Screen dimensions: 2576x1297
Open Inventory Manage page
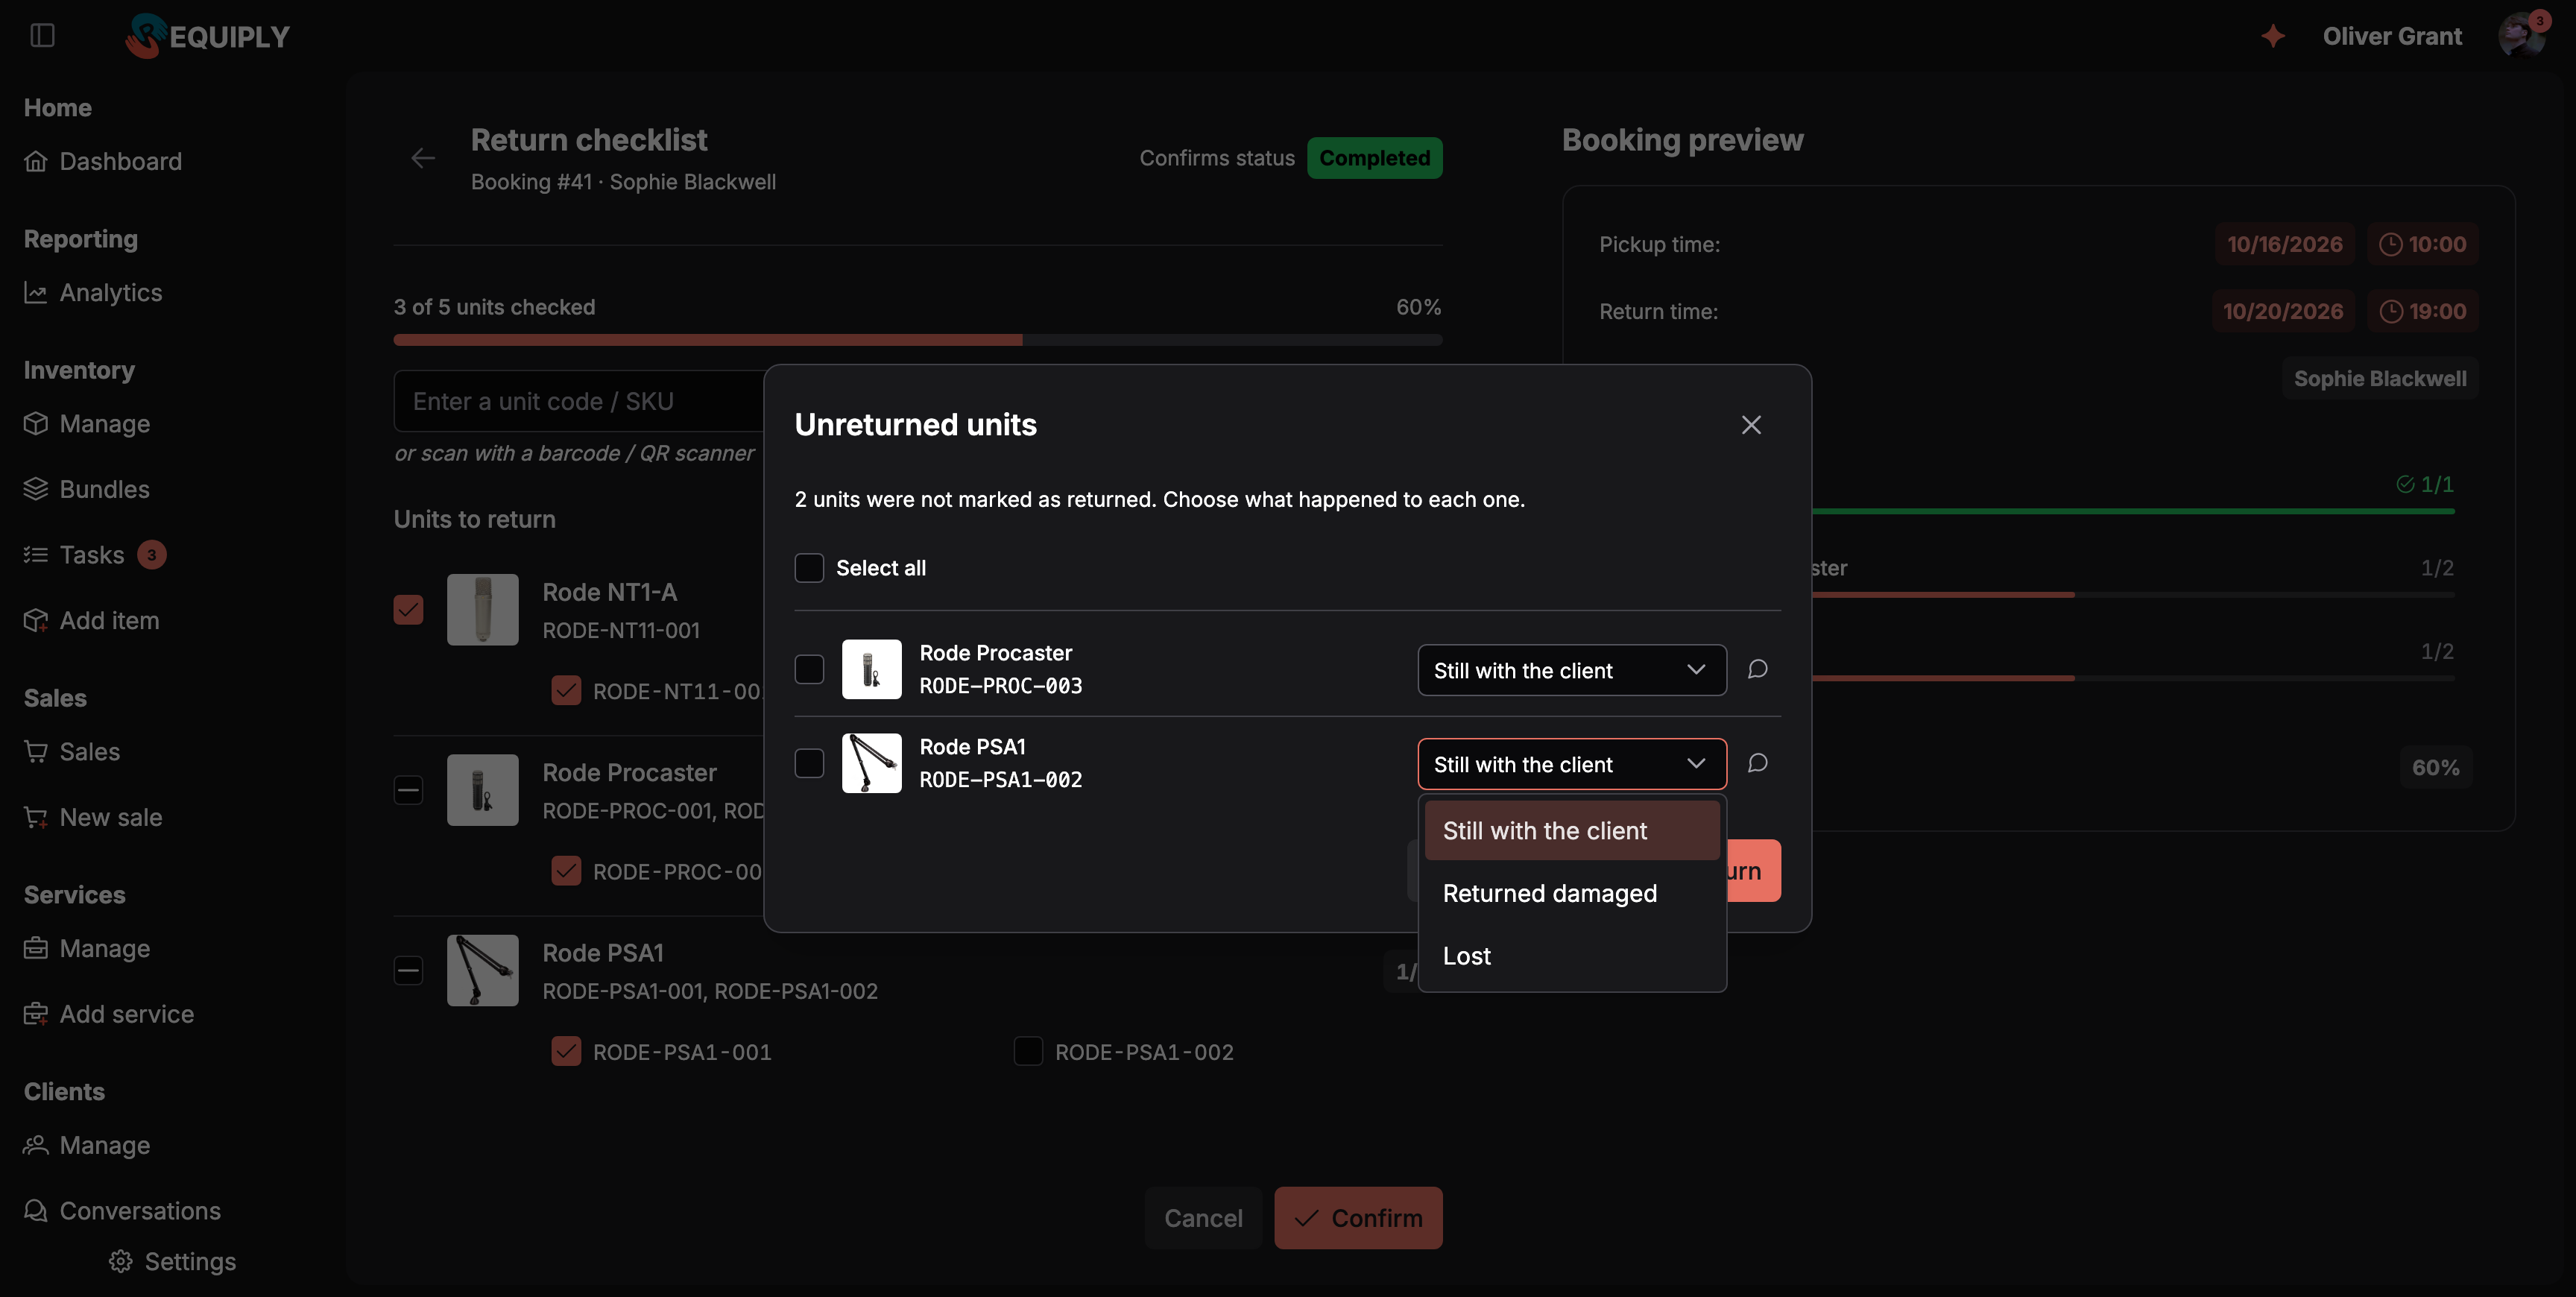pos(87,423)
